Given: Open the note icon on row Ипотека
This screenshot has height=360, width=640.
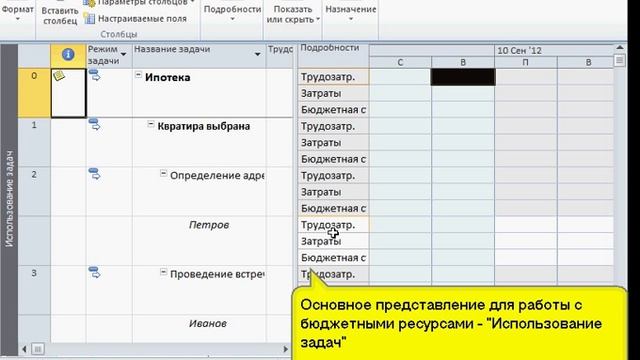Looking at the screenshot, I should 59,76.
